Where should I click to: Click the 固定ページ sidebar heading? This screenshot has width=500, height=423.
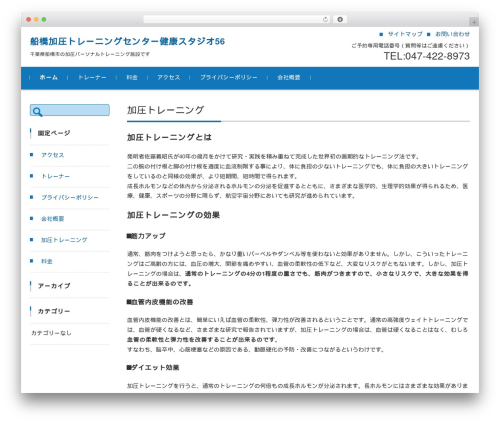pos(54,133)
